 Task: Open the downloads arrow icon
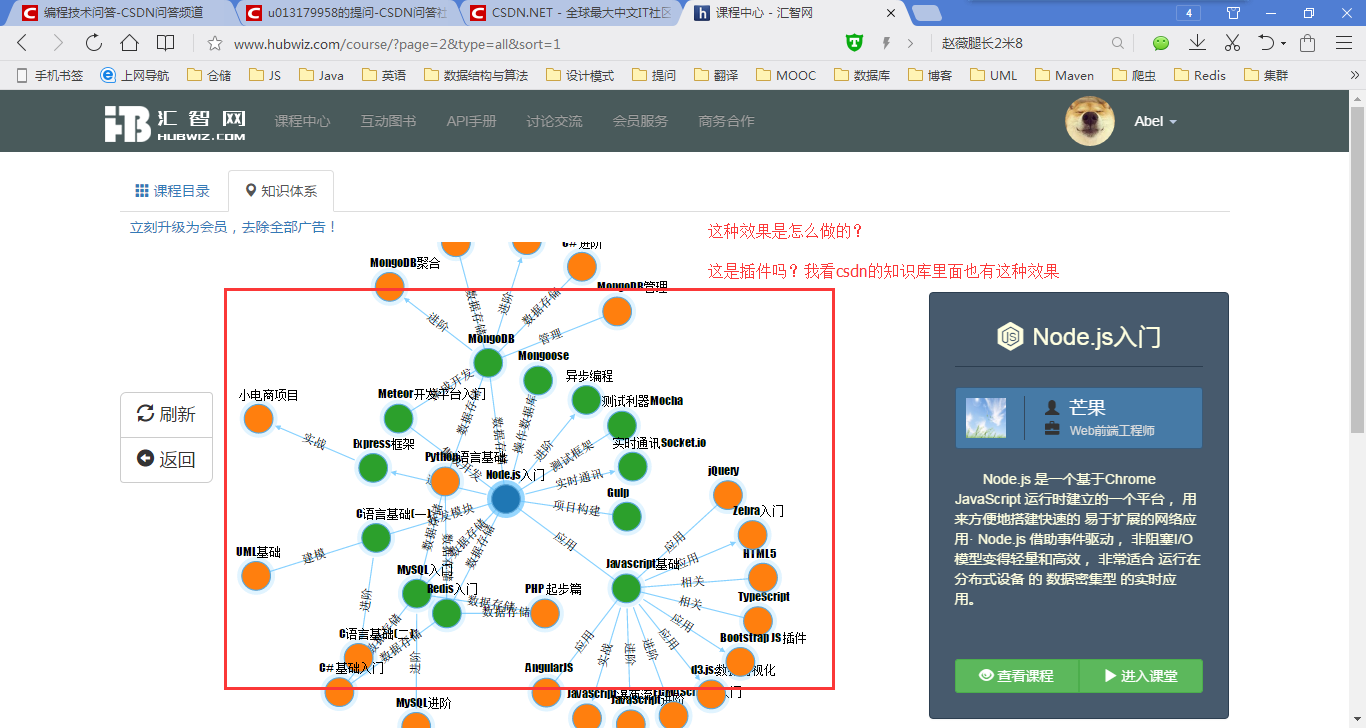[1197, 43]
